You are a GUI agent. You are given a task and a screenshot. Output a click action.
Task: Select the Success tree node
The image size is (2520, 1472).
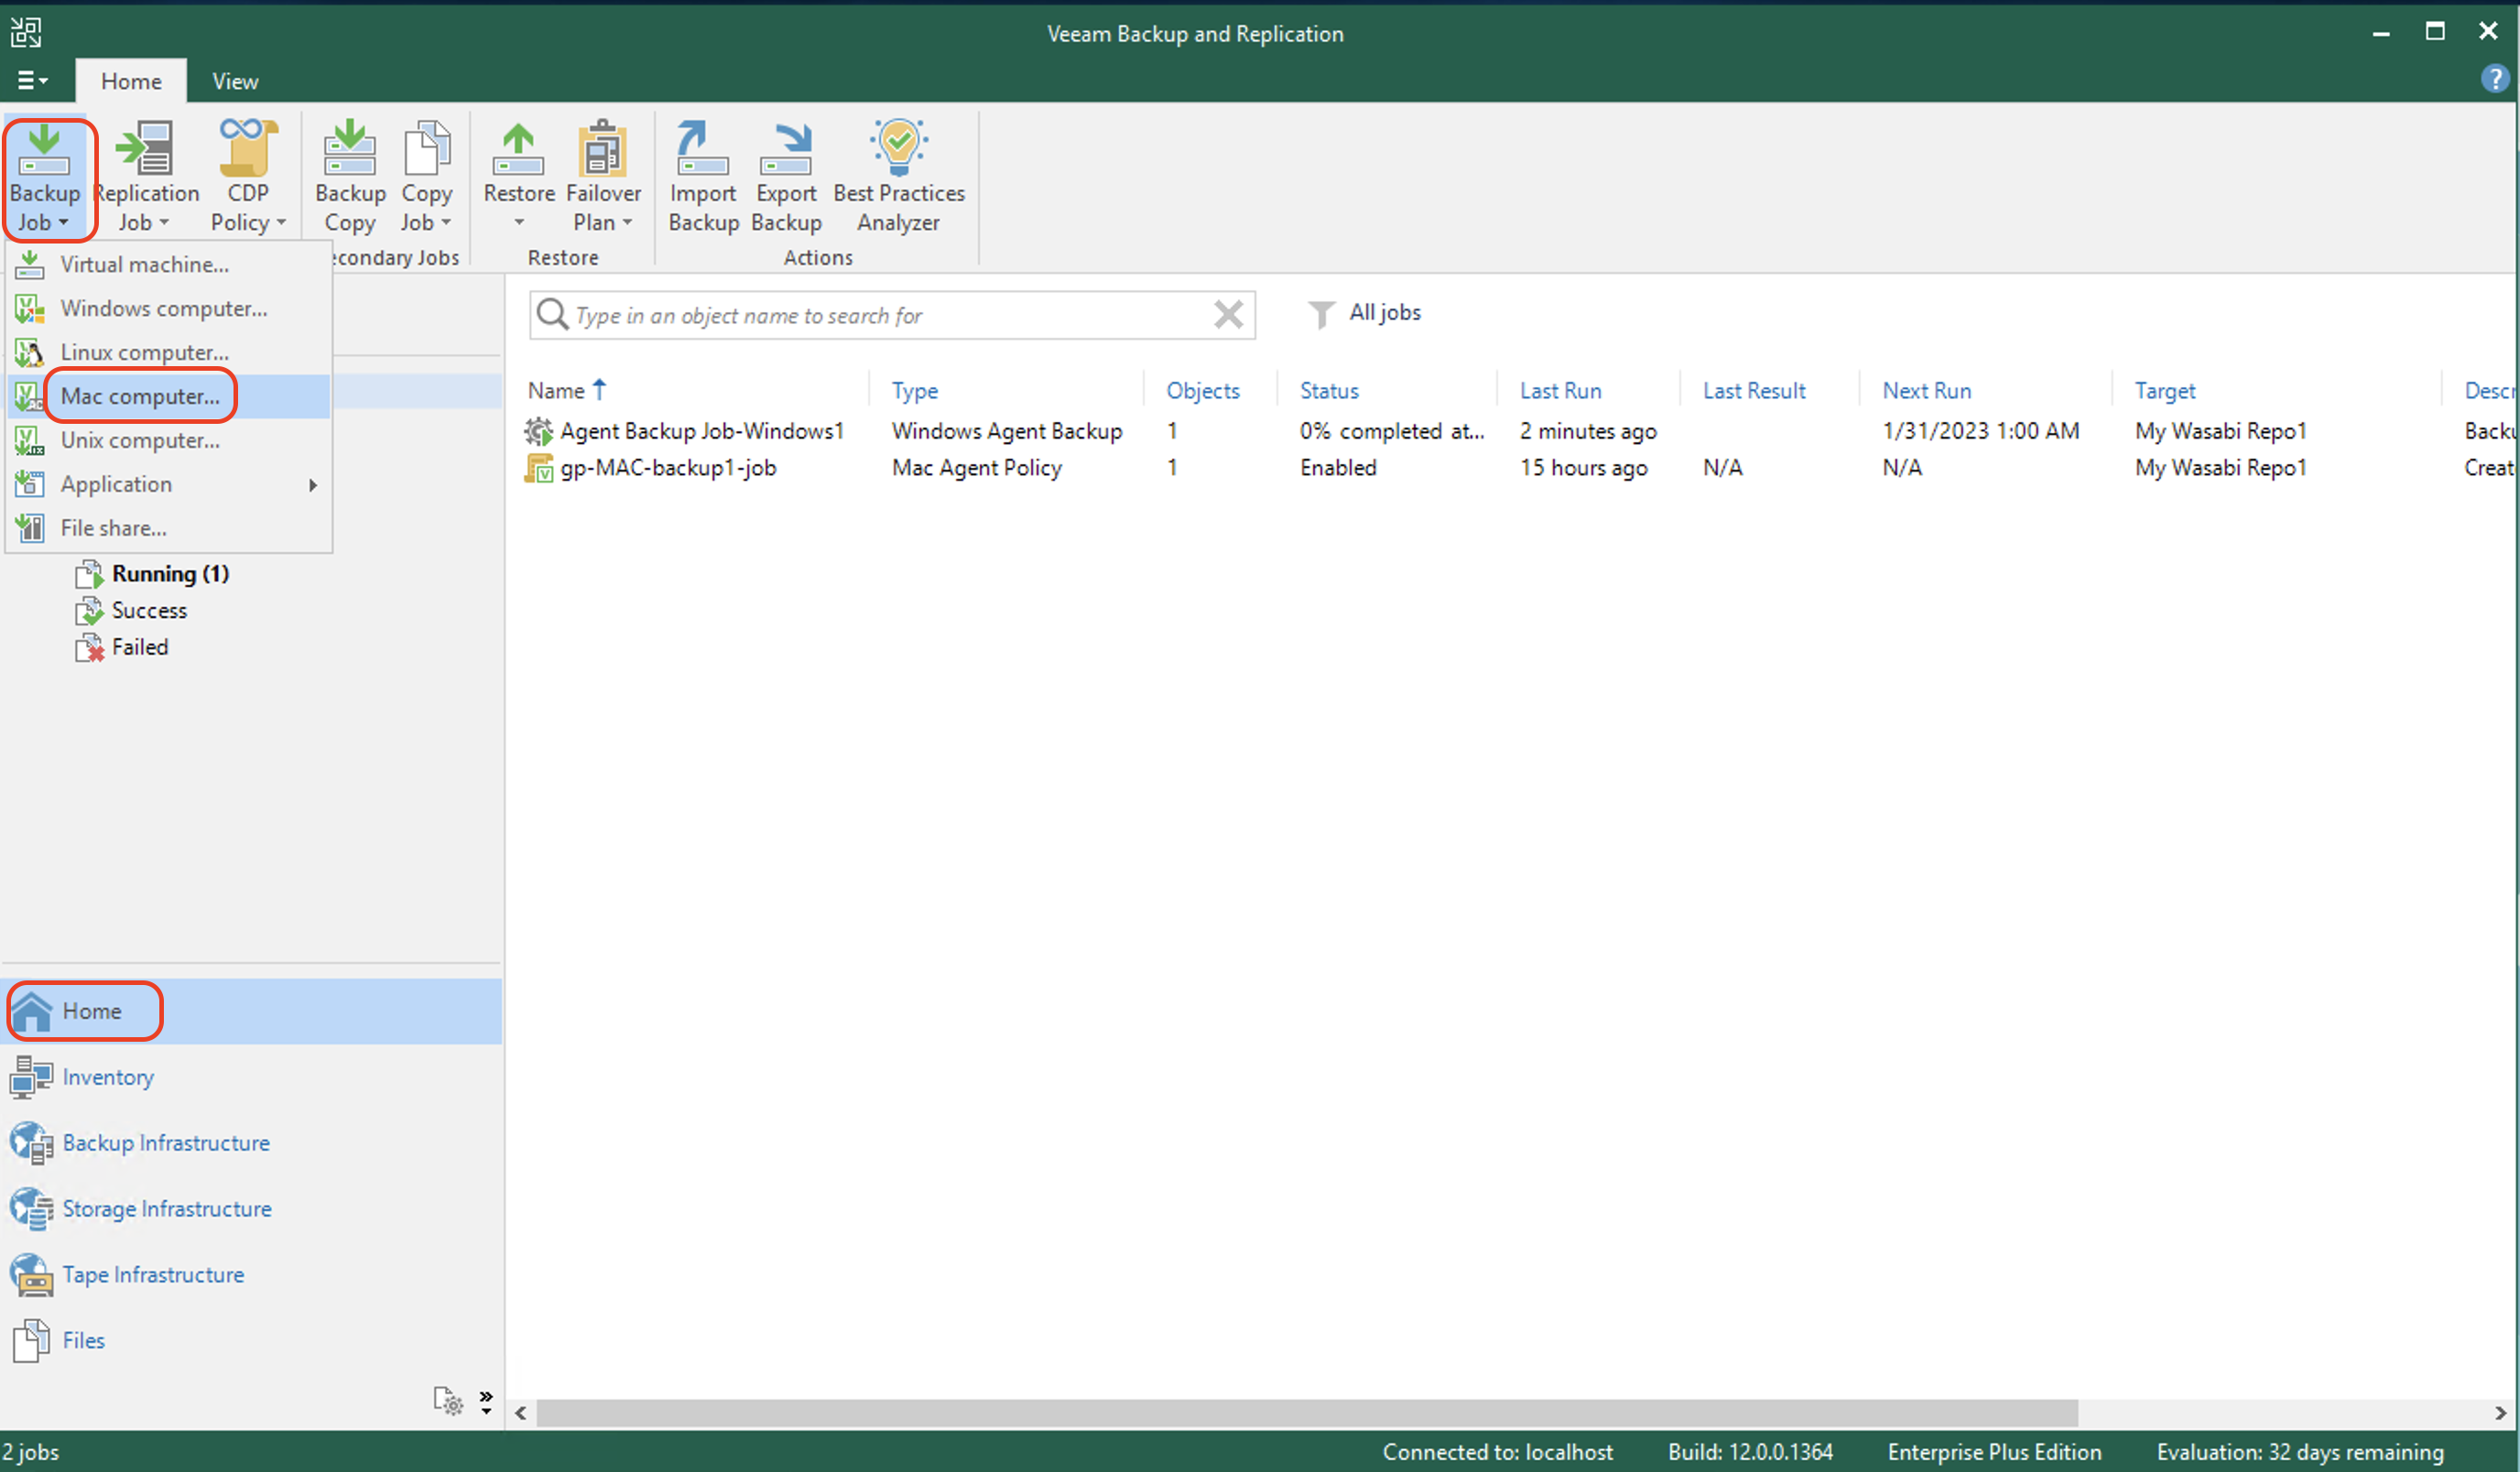coord(149,611)
